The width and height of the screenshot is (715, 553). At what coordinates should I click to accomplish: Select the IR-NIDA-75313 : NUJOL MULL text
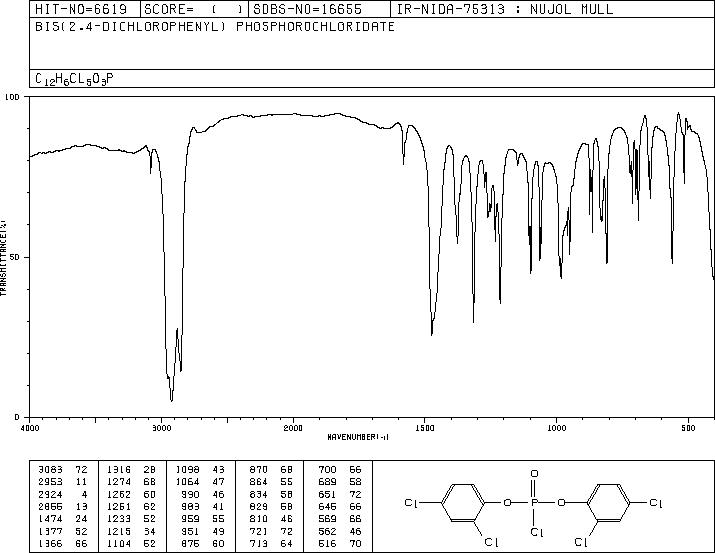pyautogui.click(x=505, y=9)
